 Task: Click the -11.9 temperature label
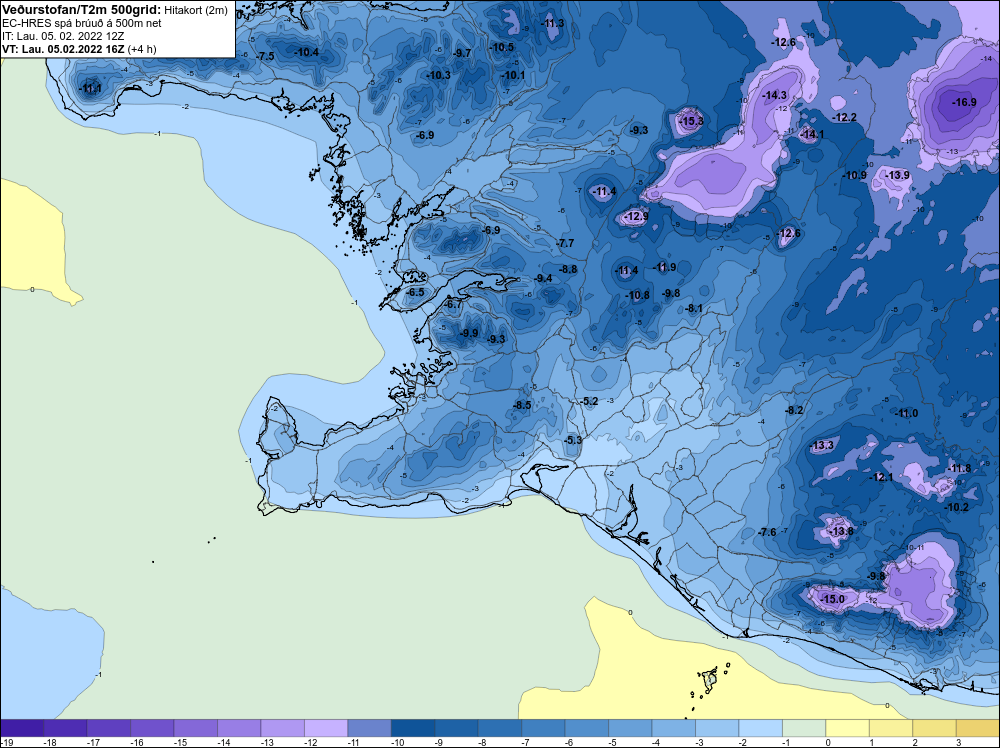point(665,267)
